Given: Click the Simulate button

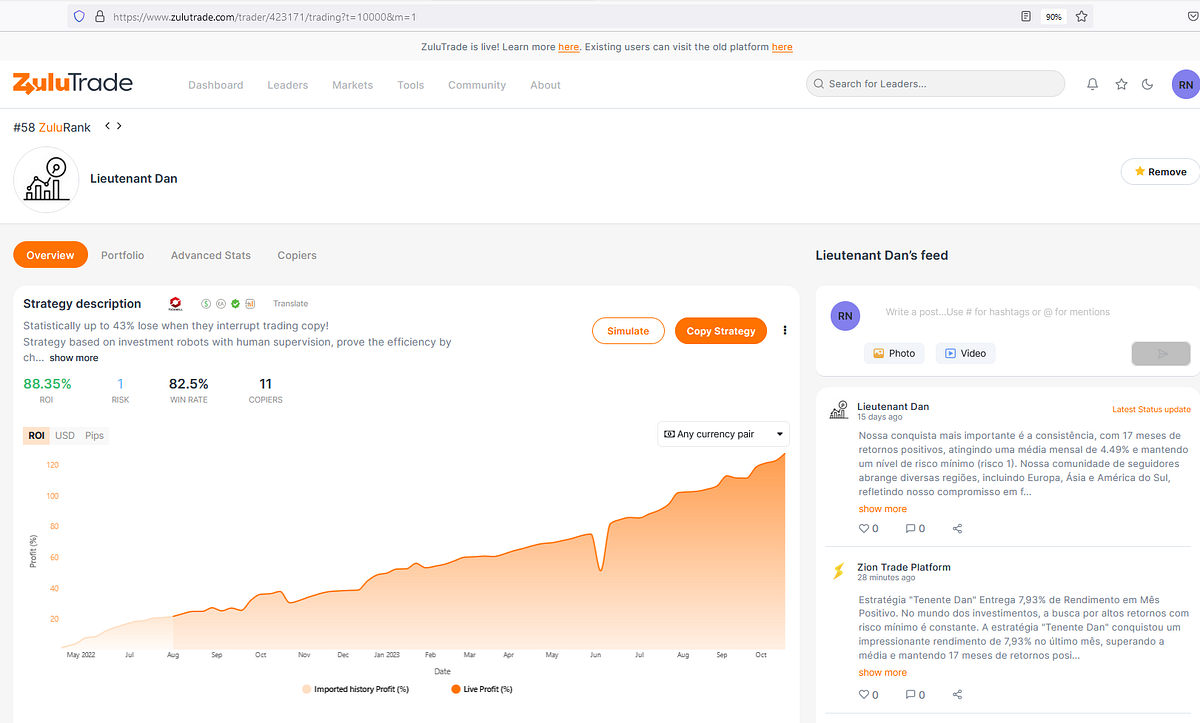Looking at the screenshot, I should point(628,331).
